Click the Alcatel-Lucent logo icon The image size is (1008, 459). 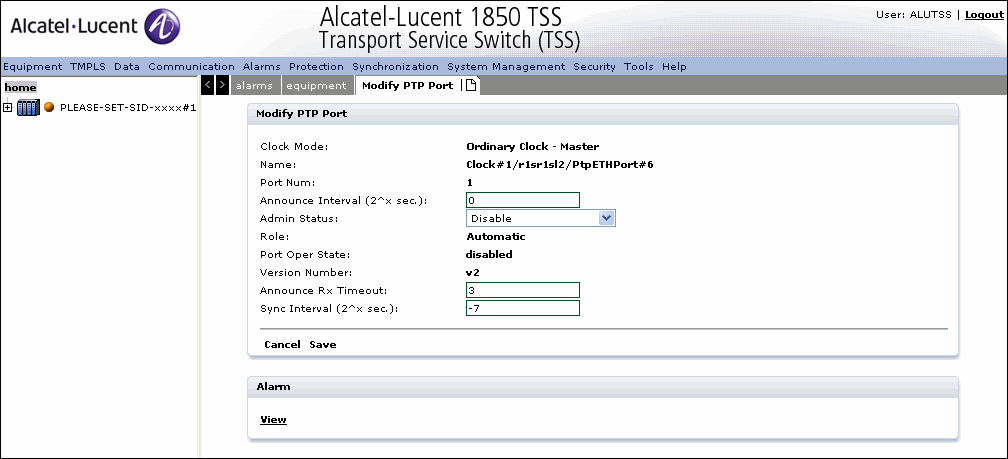[162, 27]
